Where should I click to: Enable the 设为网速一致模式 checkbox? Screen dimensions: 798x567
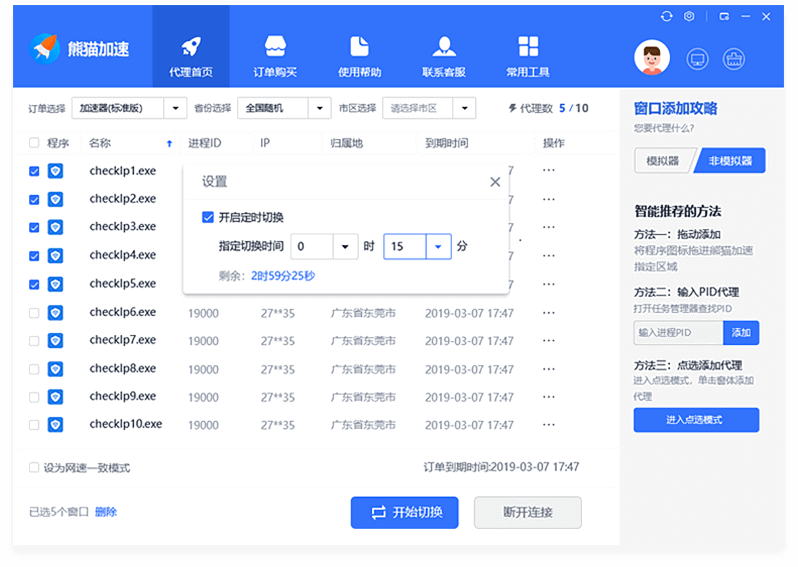pyautogui.click(x=35, y=467)
